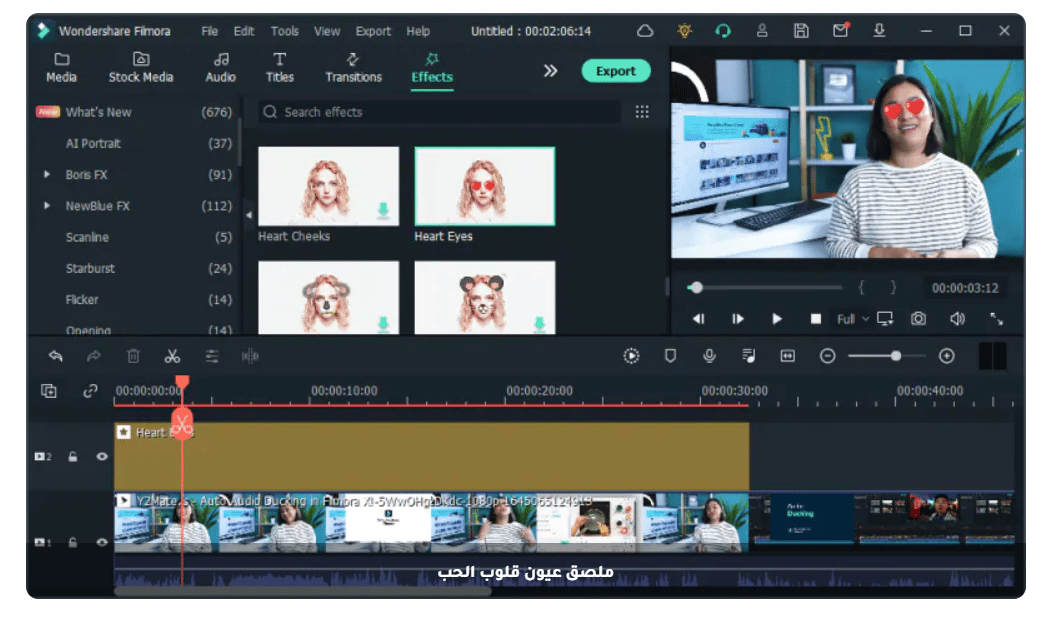The width and height of the screenshot is (1048, 627).
Task: Redo the last action
Action: [x=94, y=356]
